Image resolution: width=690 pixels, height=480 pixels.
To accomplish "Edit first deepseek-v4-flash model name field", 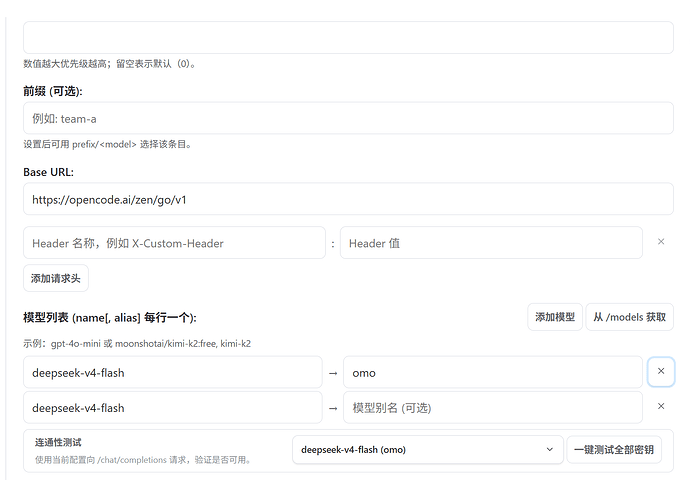I will [172, 373].
